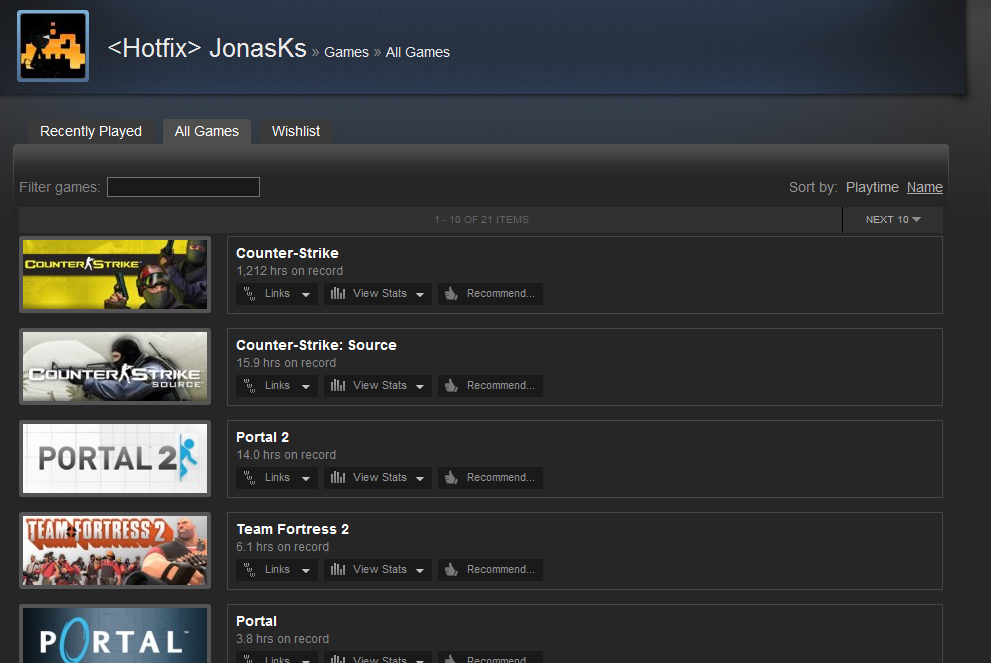Image resolution: width=991 pixels, height=663 pixels.
Task: Expand Links dropdown arrow for Counter-Strike
Action: 306,295
